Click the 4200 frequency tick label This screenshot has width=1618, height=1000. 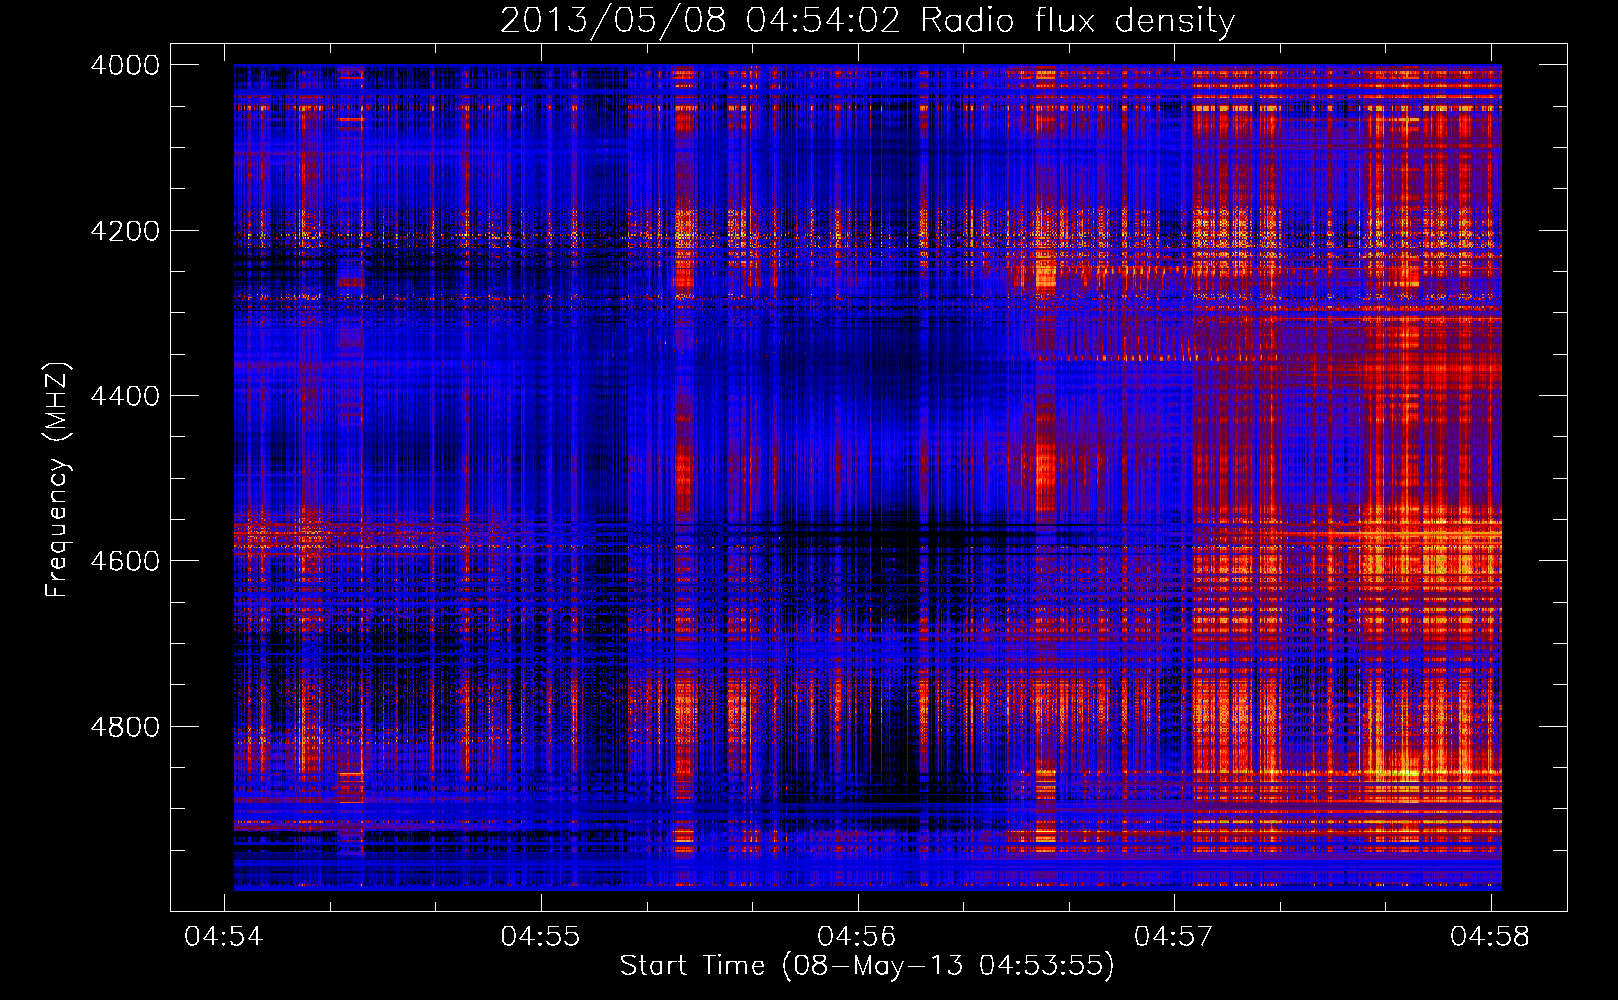click(125, 231)
